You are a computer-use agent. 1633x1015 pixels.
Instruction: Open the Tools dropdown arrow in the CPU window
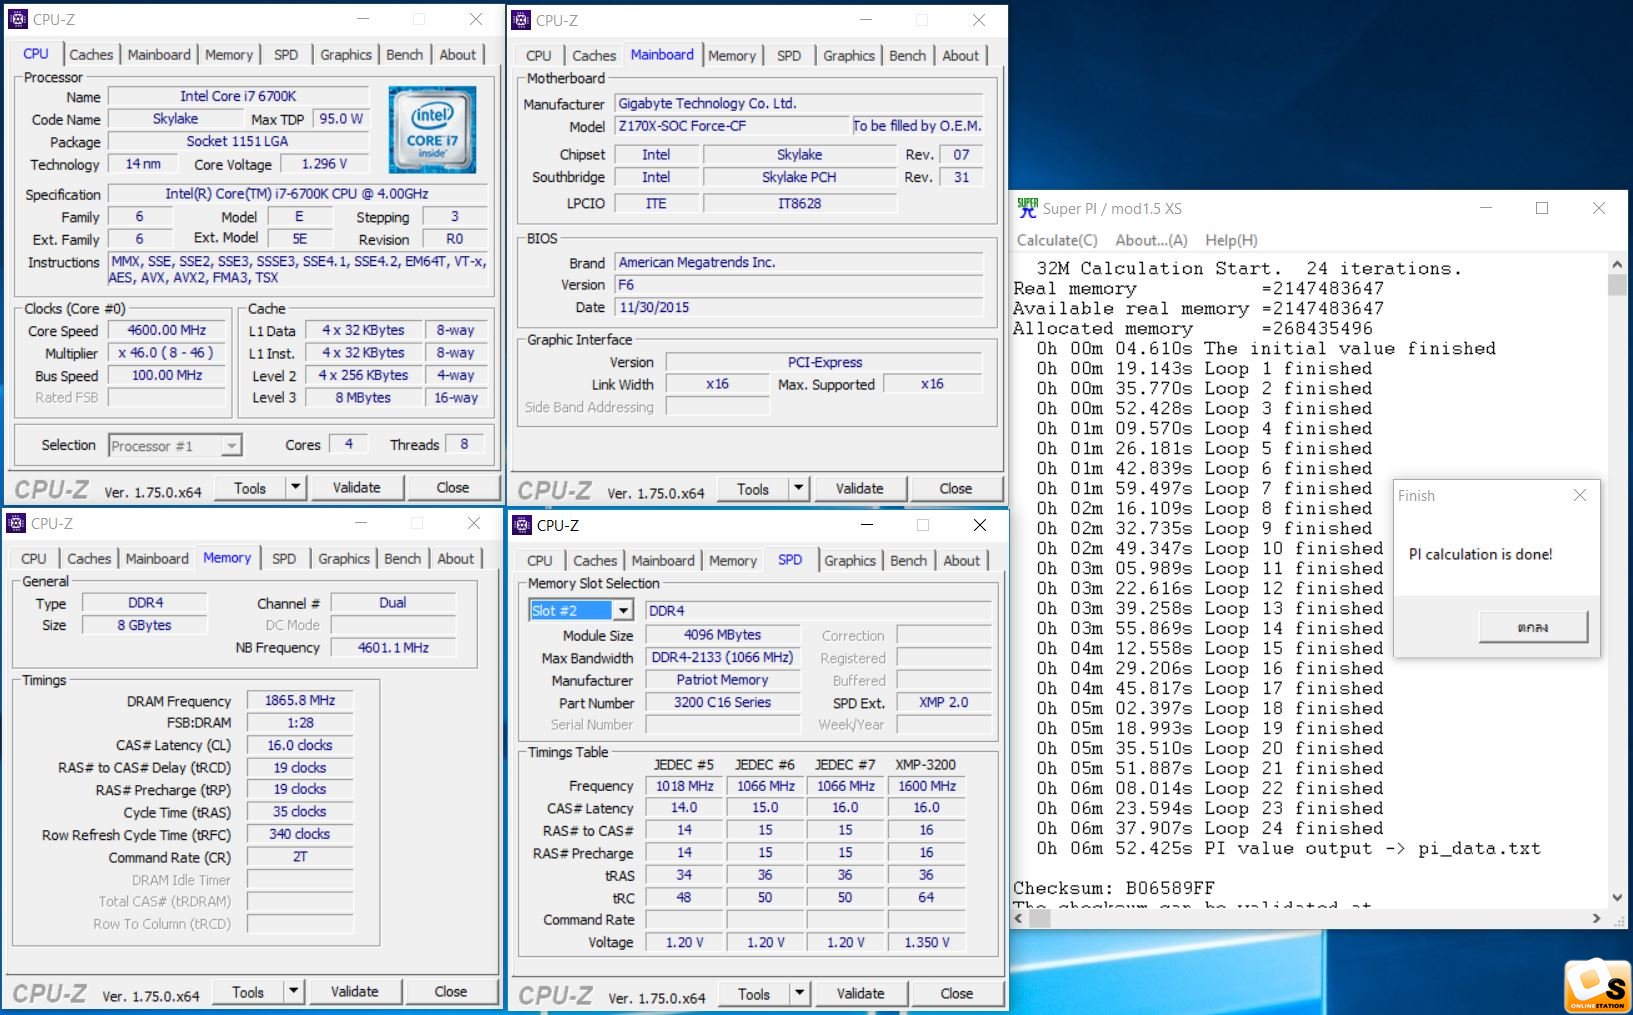295,487
